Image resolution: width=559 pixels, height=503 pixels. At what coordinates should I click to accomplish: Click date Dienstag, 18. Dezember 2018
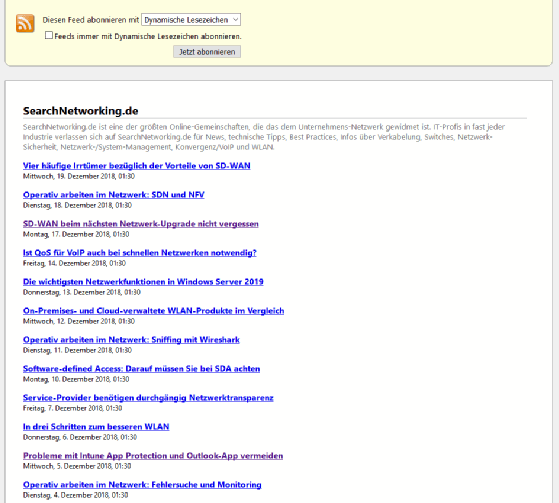(77, 205)
